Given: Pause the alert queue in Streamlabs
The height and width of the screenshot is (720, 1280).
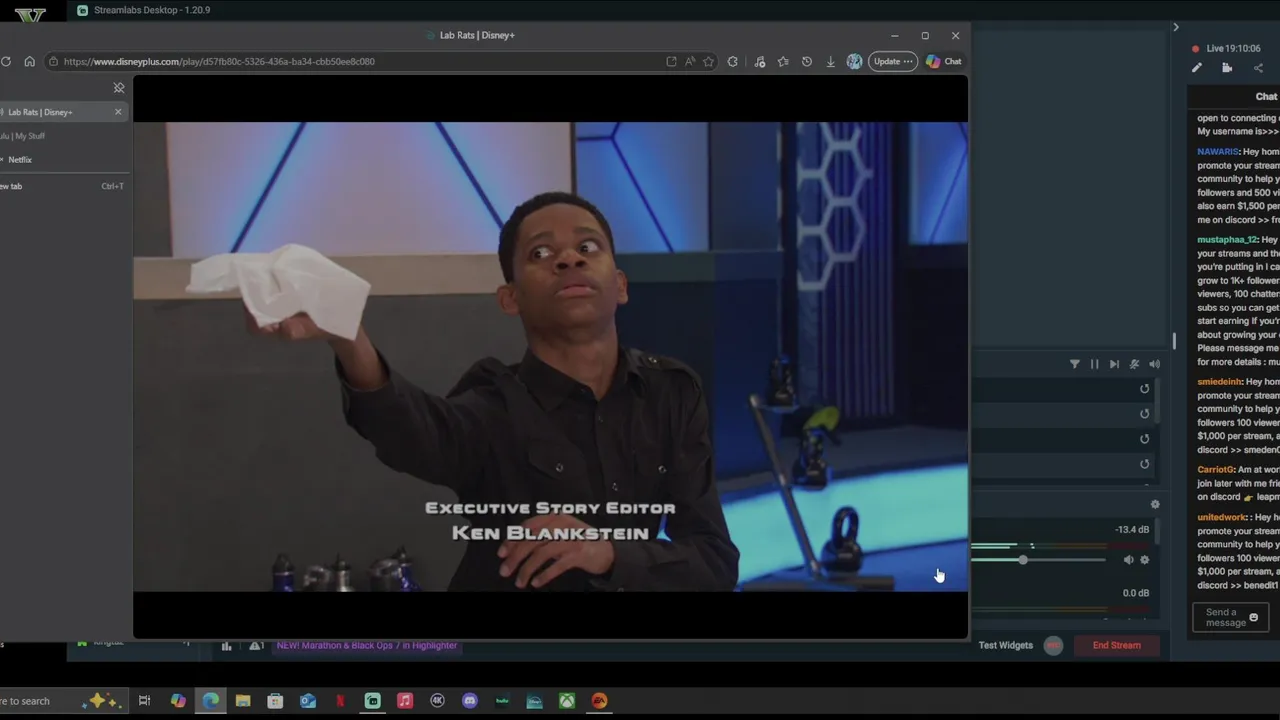Looking at the screenshot, I should pyautogui.click(x=1094, y=364).
